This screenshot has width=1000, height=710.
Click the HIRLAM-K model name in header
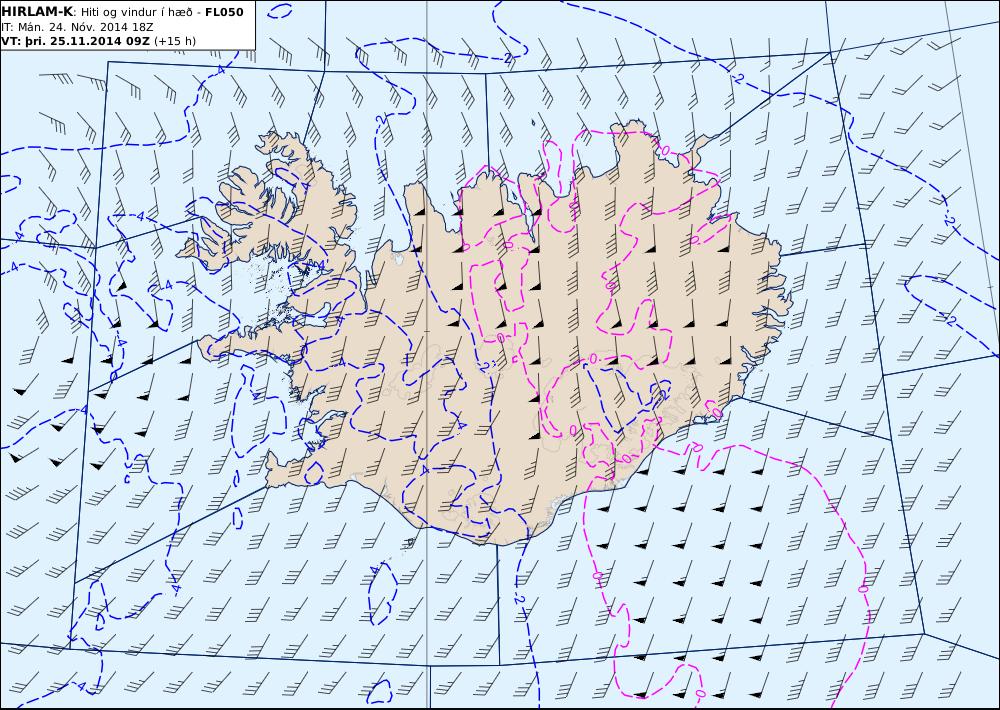(x=37, y=12)
